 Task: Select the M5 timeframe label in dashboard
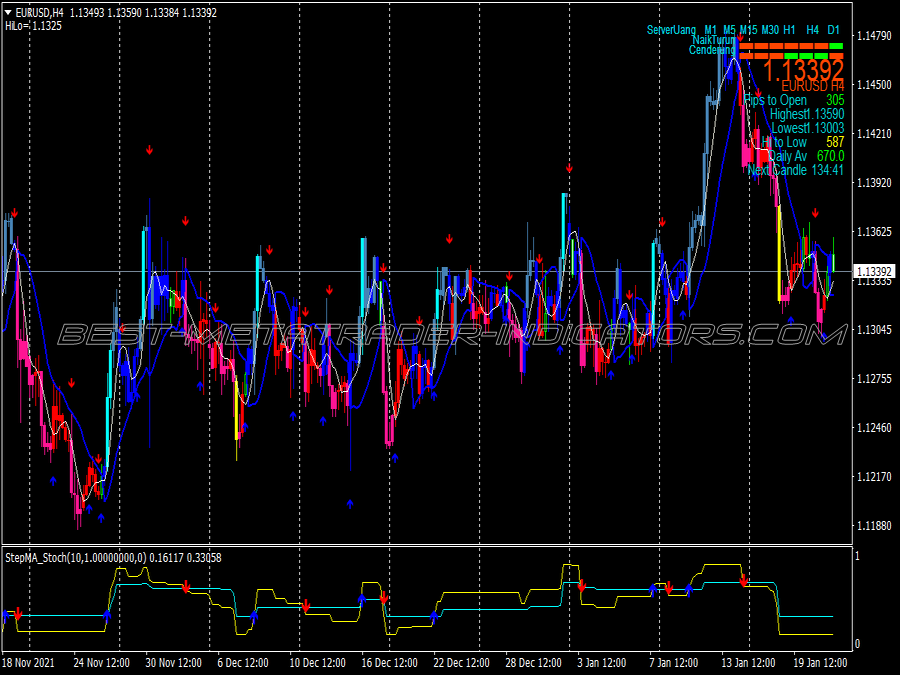click(729, 30)
